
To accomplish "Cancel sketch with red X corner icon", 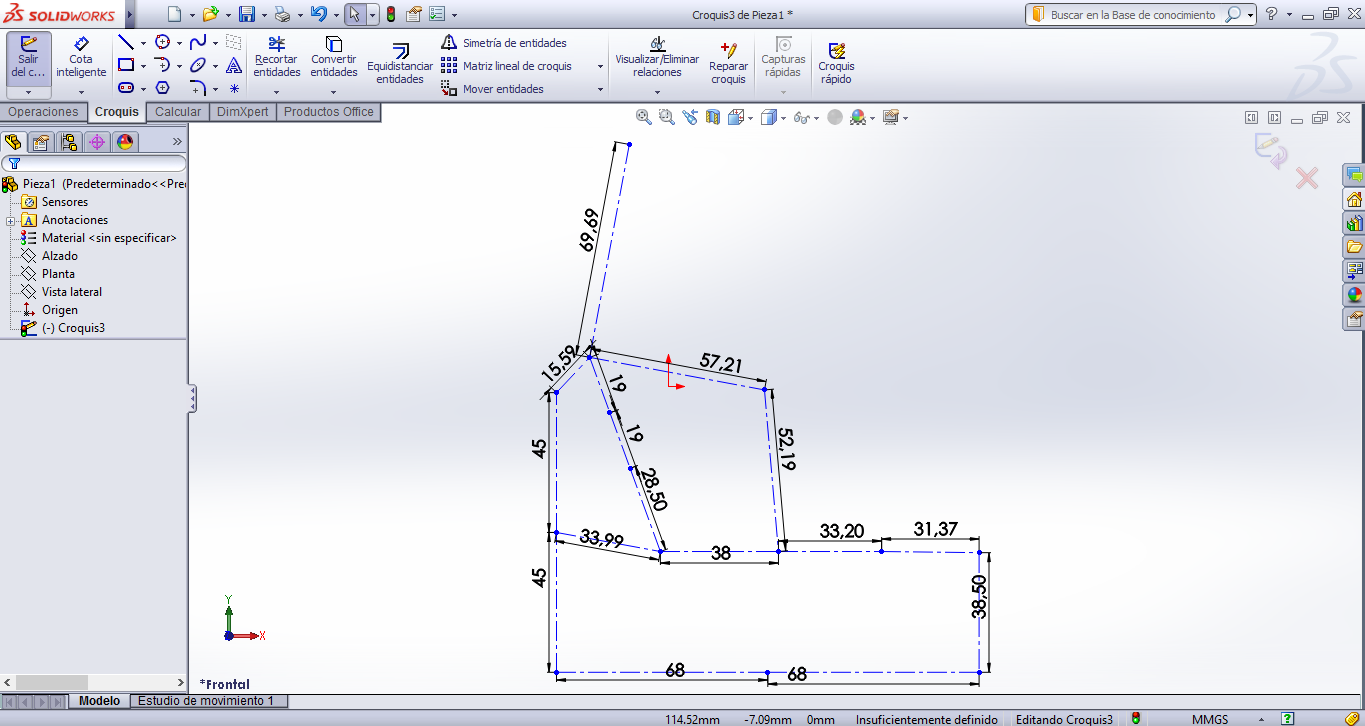I will coord(1307,178).
